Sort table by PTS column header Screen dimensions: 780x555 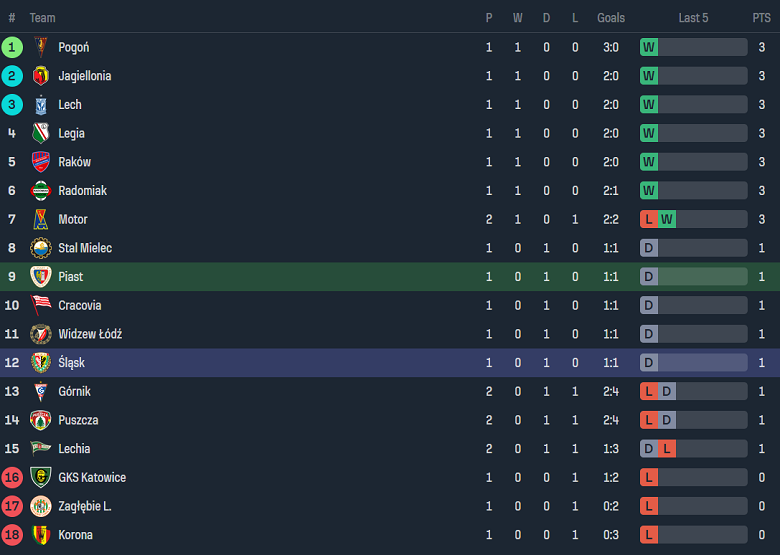pos(761,18)
